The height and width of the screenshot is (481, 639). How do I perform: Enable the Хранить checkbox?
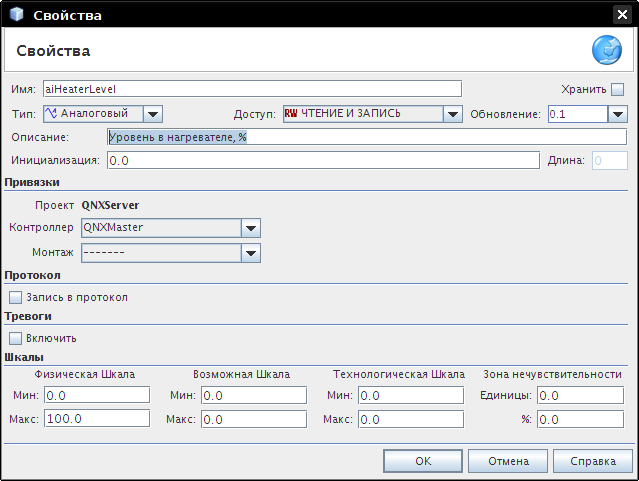(617, 89)
